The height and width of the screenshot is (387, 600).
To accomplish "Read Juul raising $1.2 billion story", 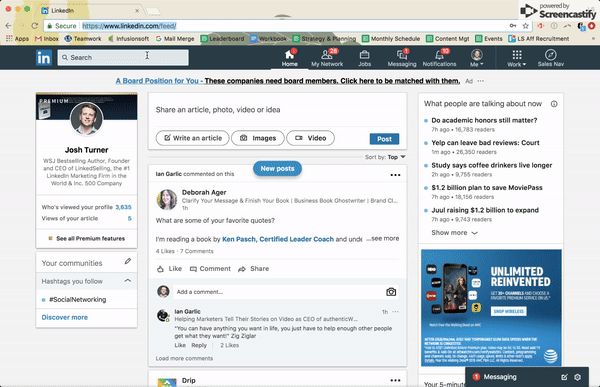I will click(485, 210).
